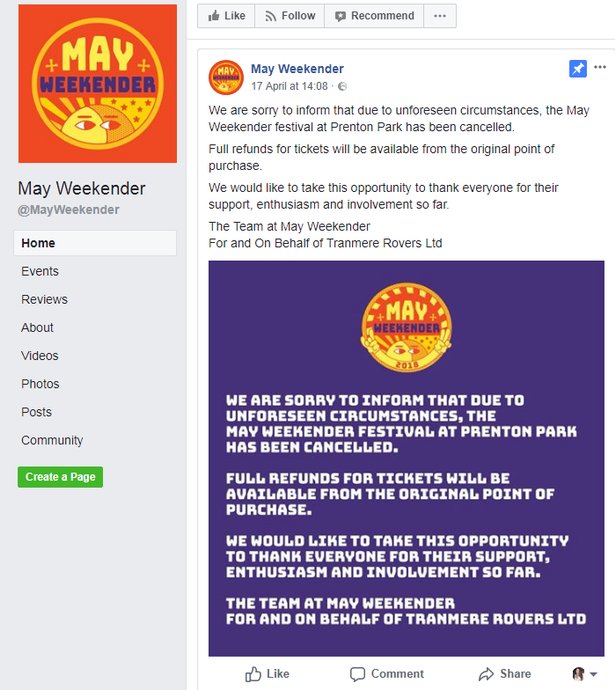
Task: Select Community in the sidebar
Action: click(52, 440)
